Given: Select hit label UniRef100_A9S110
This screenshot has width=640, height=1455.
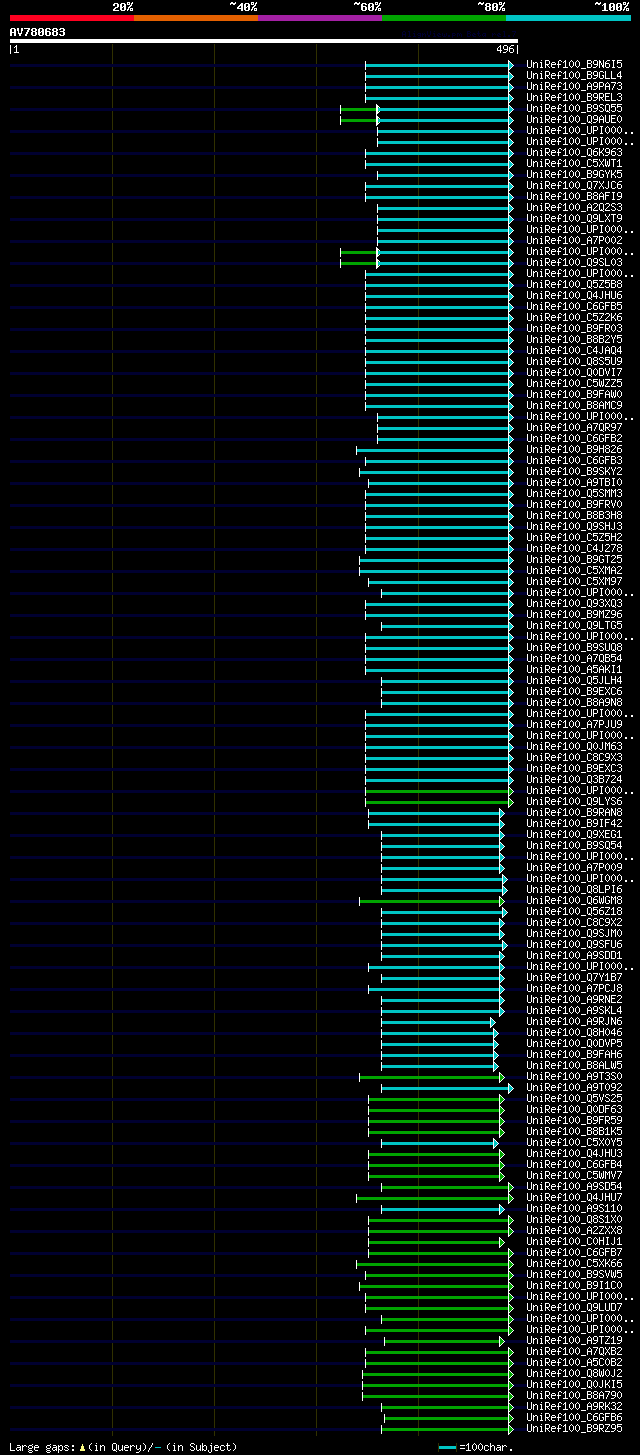Looking at the screenshot, I should (x=574, y=1208).
